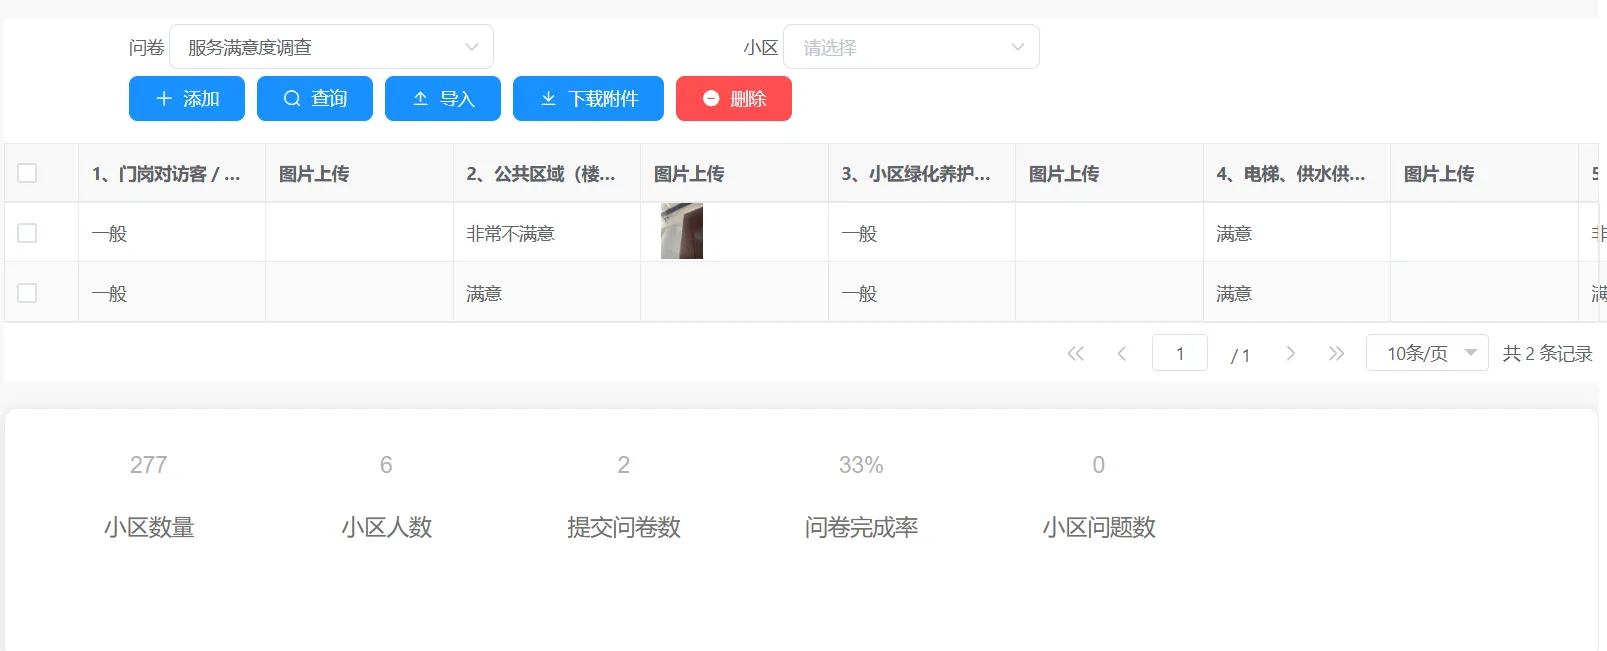Go to previous page arrow
1607x651 pixels.
pos(1122,353)
